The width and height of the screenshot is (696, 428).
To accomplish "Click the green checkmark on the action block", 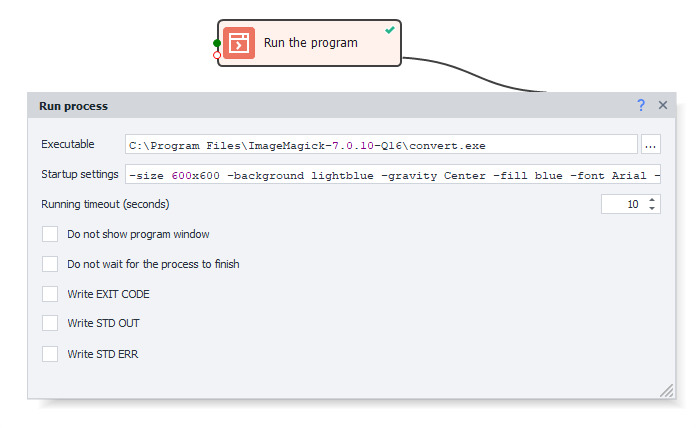I will point(390,30).
